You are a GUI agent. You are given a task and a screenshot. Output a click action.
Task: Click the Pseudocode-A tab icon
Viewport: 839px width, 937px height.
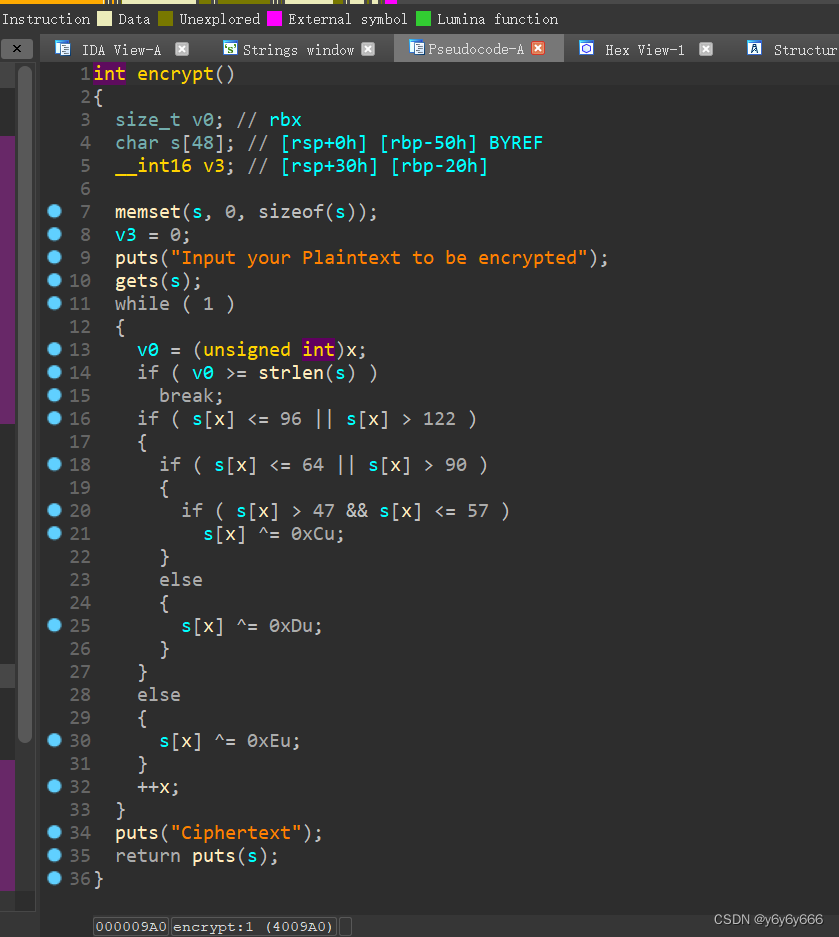tap(417, 48)
